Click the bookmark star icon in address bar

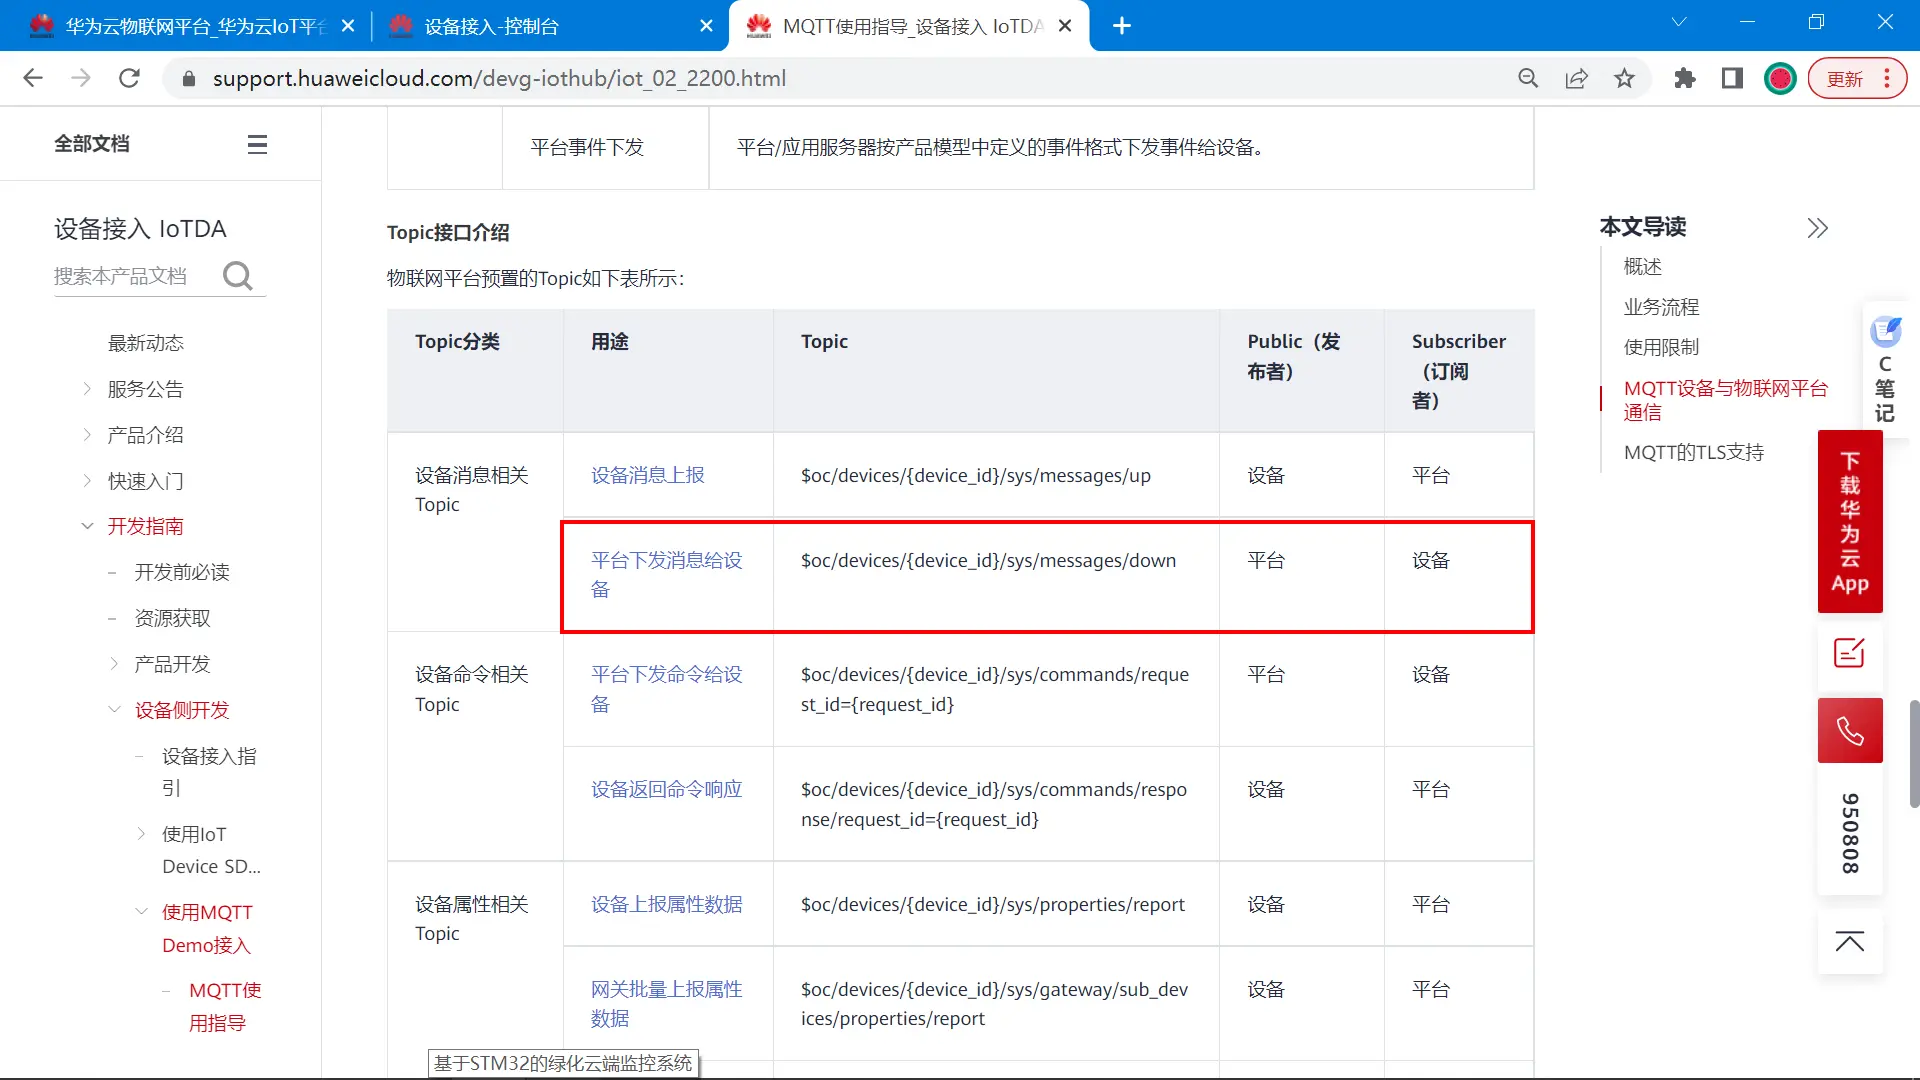pyautogui.click(x=1625, y=79)
